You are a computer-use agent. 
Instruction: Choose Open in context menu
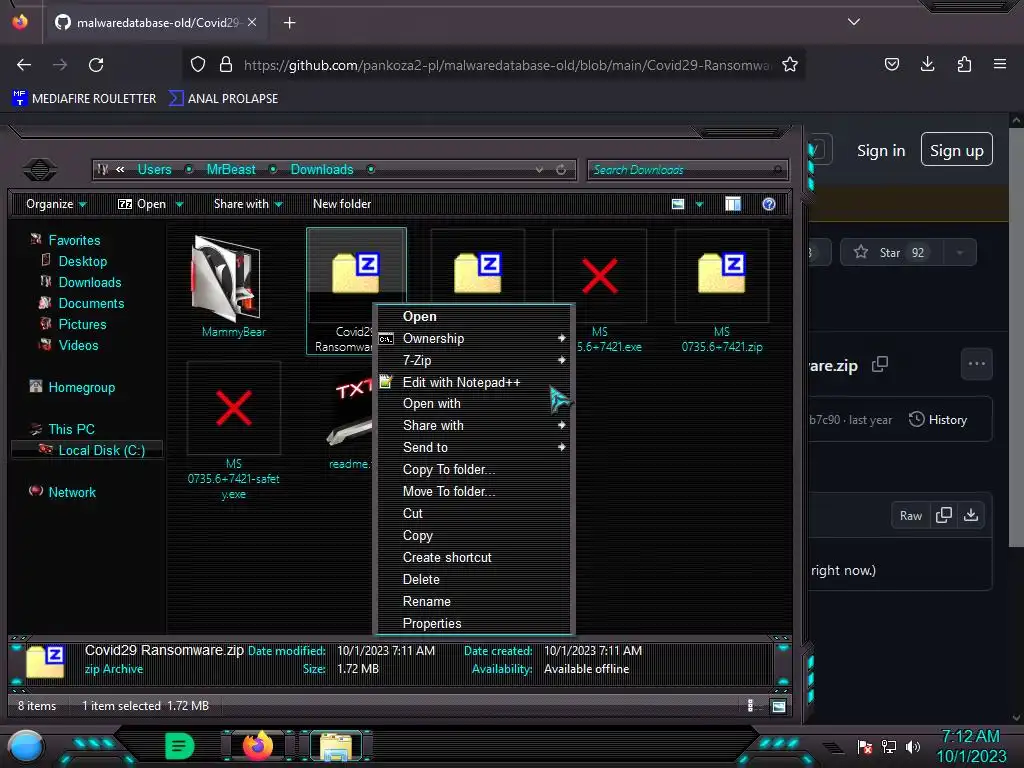[474, 317]
